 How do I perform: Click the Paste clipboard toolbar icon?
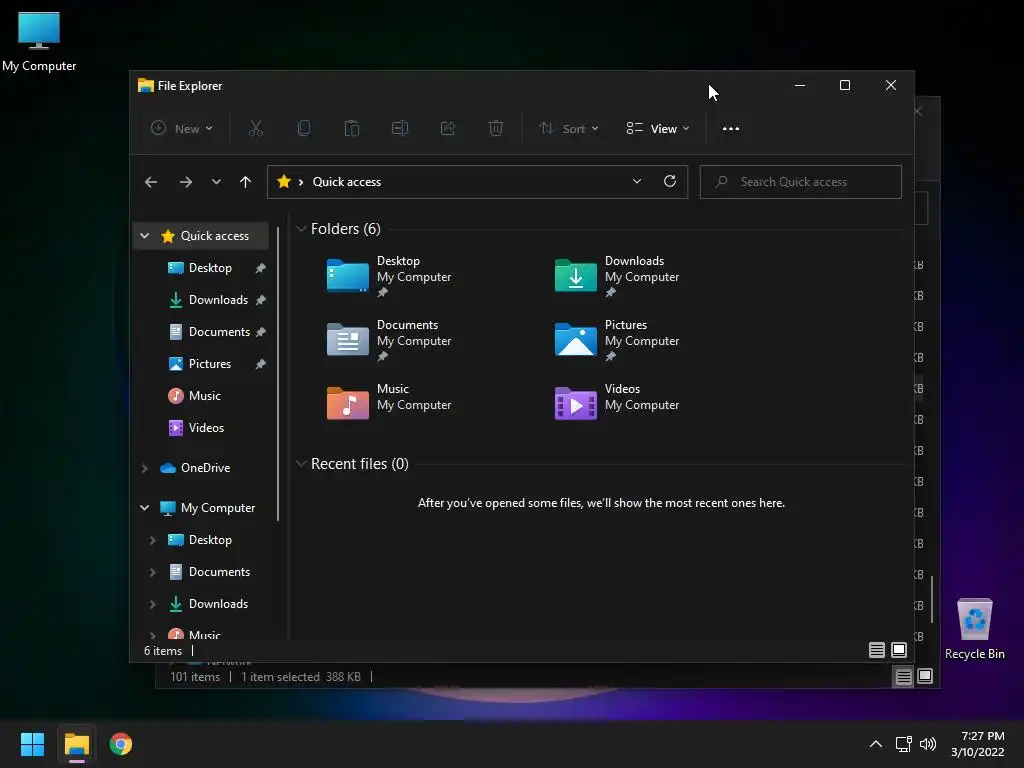pyautogui.click(x=352, y=129)
